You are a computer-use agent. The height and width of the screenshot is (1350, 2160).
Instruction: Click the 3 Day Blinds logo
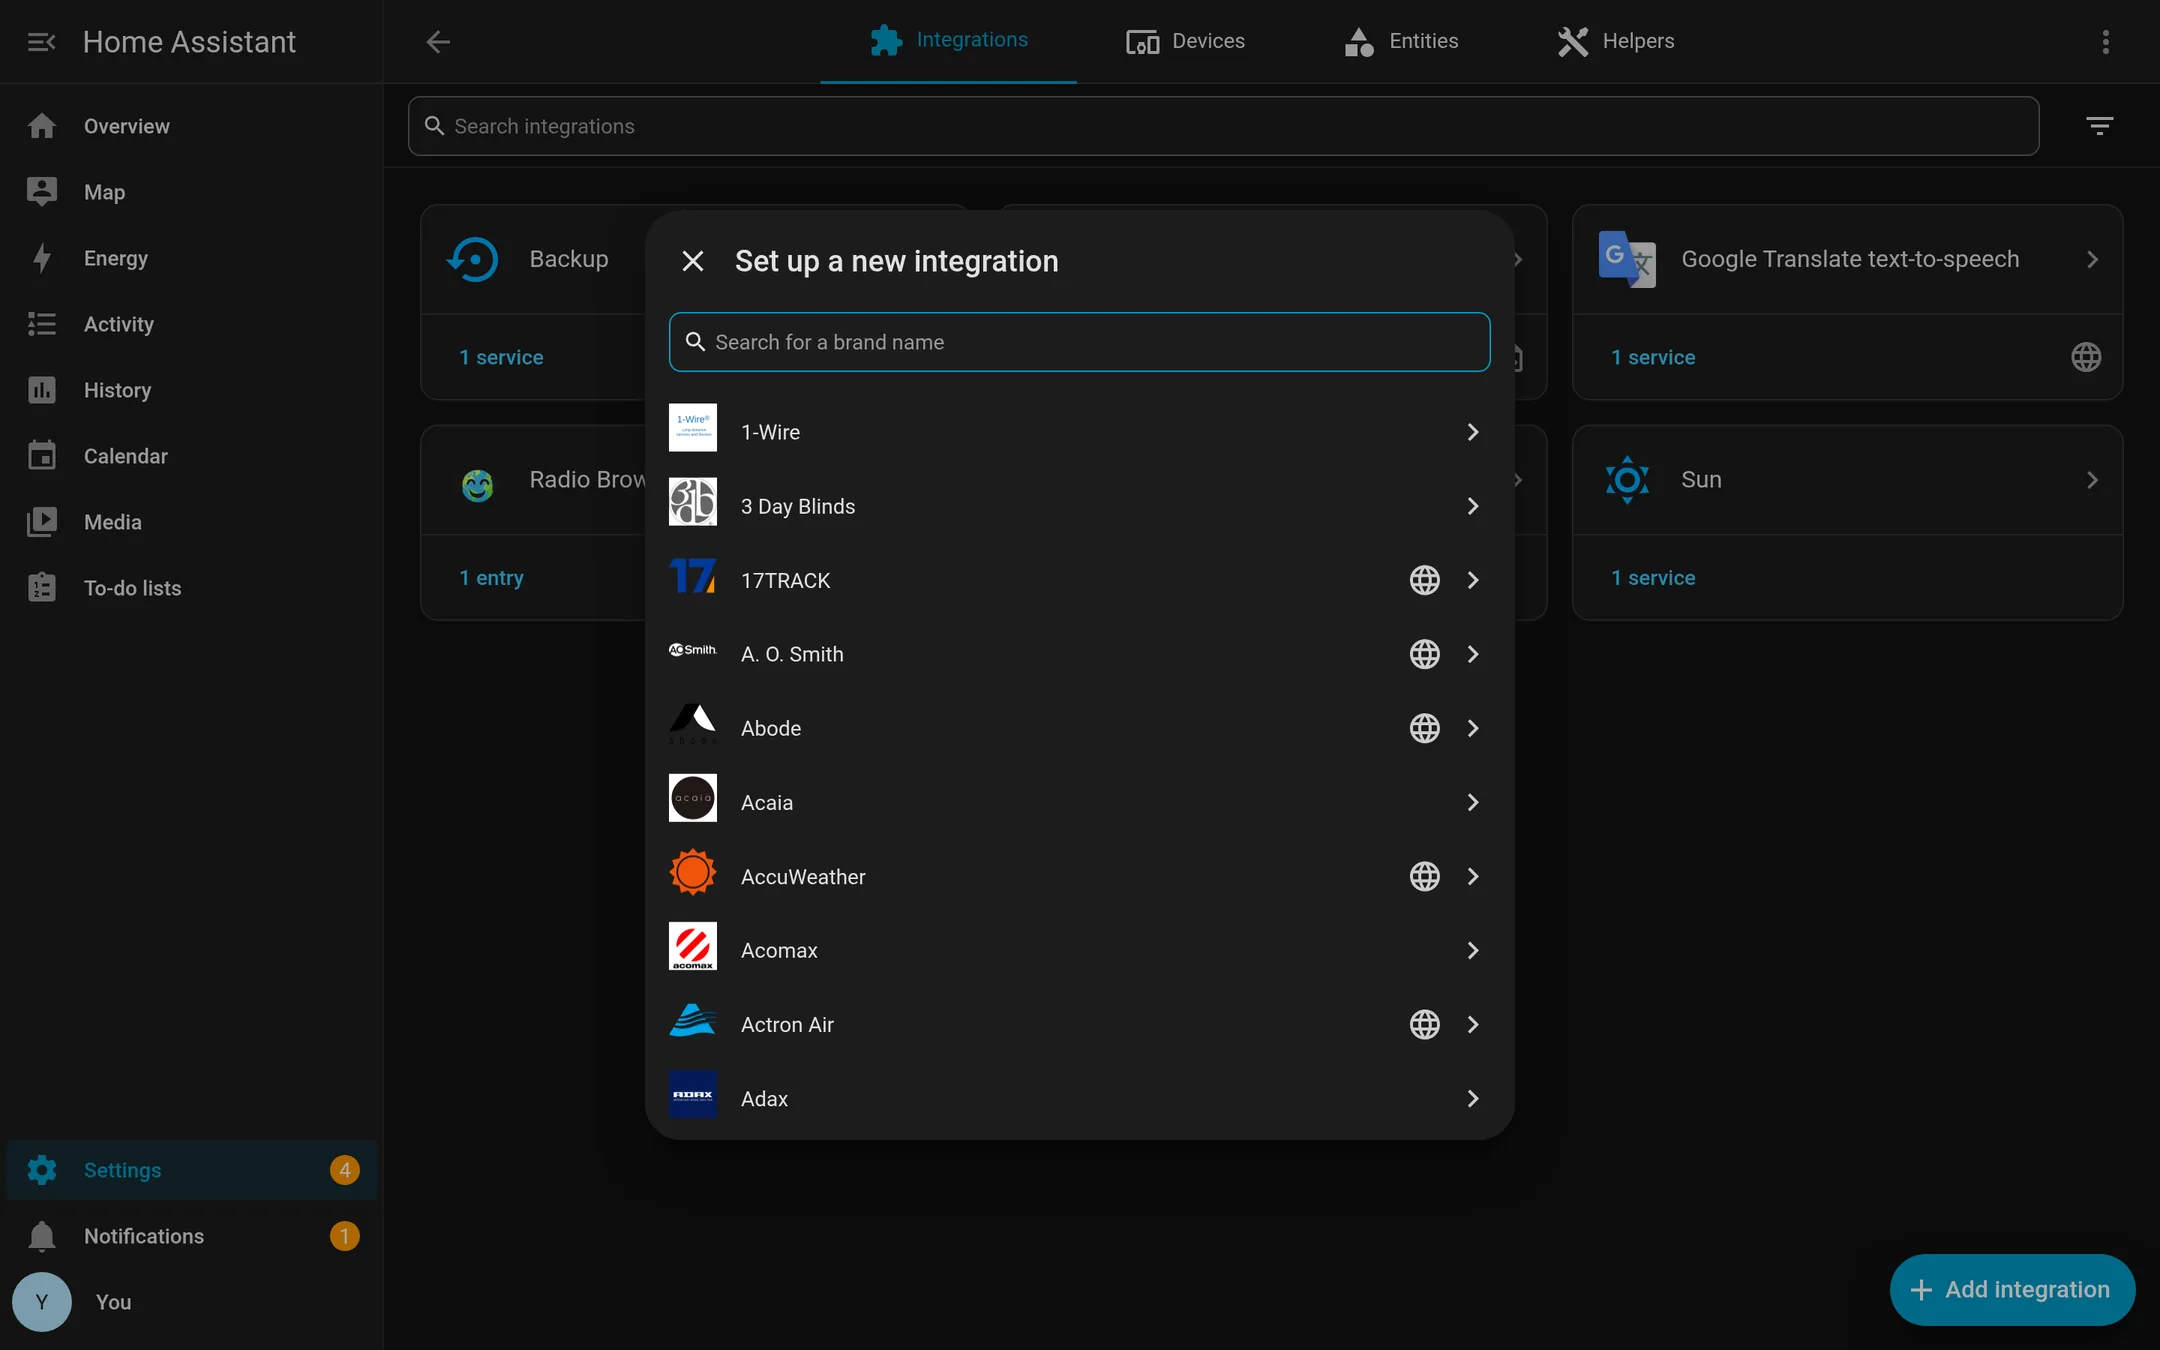[x=693, y=502]
